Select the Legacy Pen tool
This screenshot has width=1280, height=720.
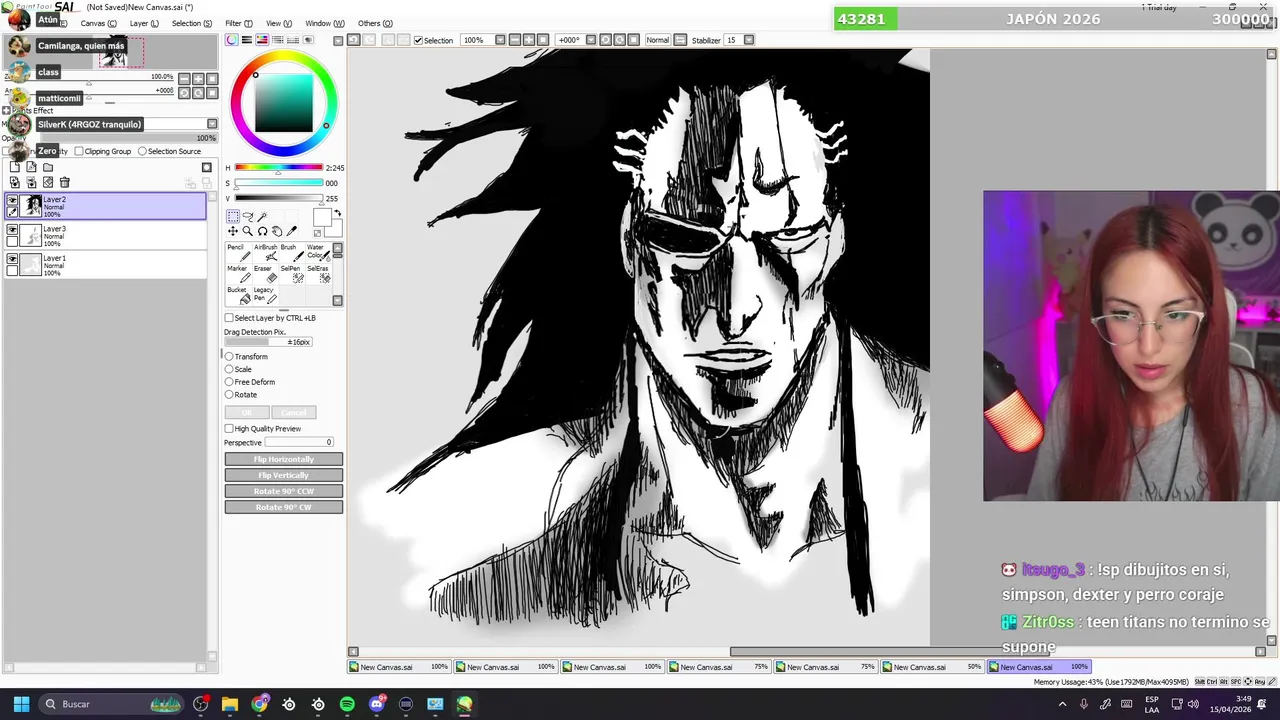pos(265,295)
